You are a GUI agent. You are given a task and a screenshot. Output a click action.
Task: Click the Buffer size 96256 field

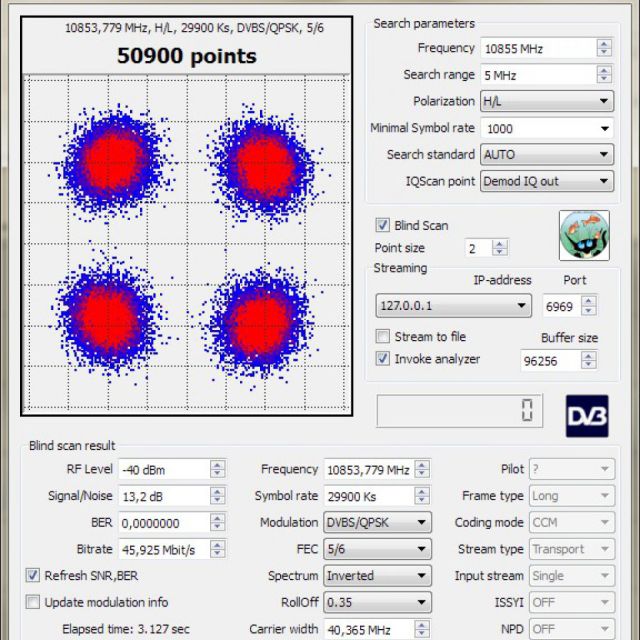(x=551, y=361)
